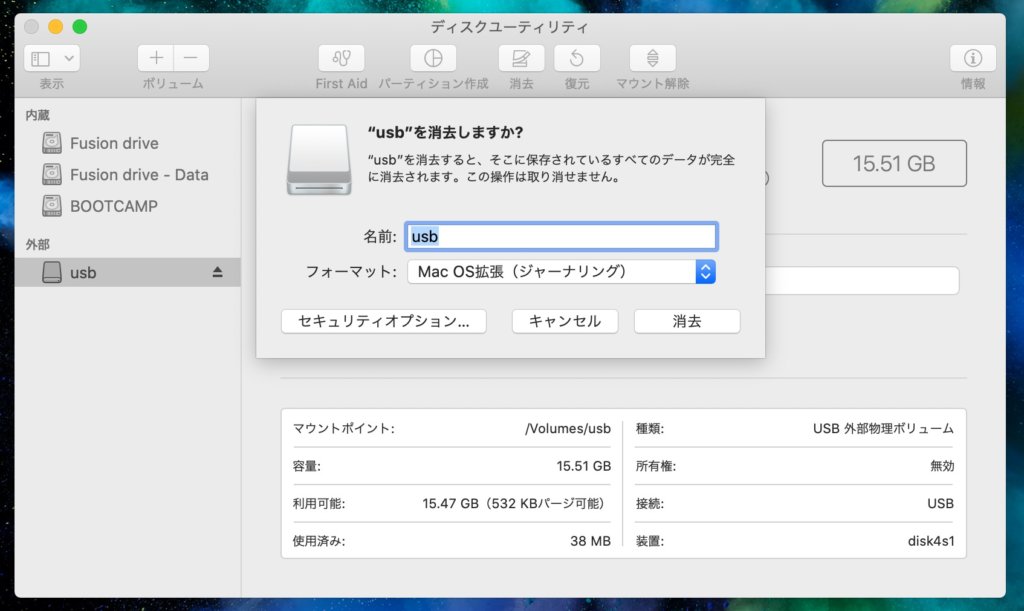Click the 内蔵 sidebar section header

coord(37,116)
